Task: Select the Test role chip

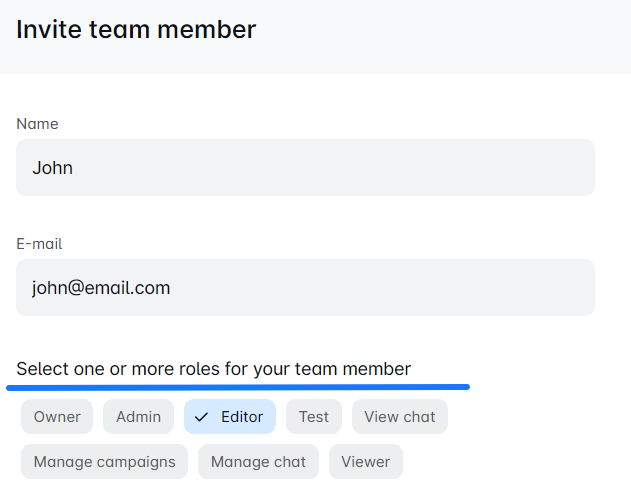Action: point(314,417)
